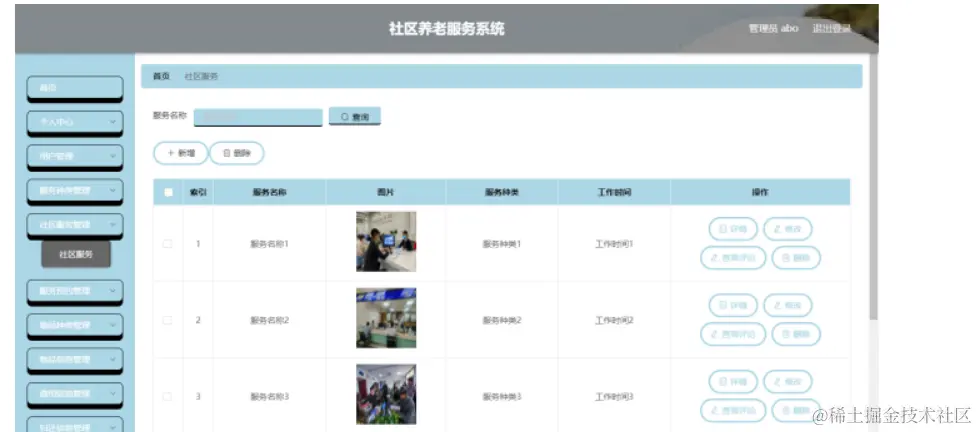Click 退出登录 to log out
Image resolution: width=978 pixels, height=432 pixels.
831,29
